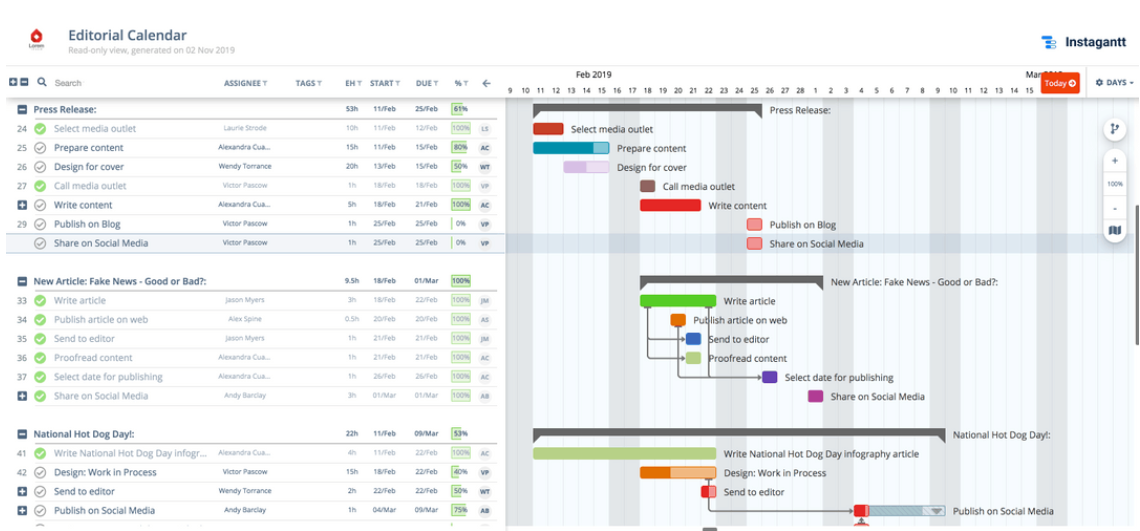
Task: Expand subtasks of Publish on Social Media
Action: pyautogui.click(x=22, y=511)
